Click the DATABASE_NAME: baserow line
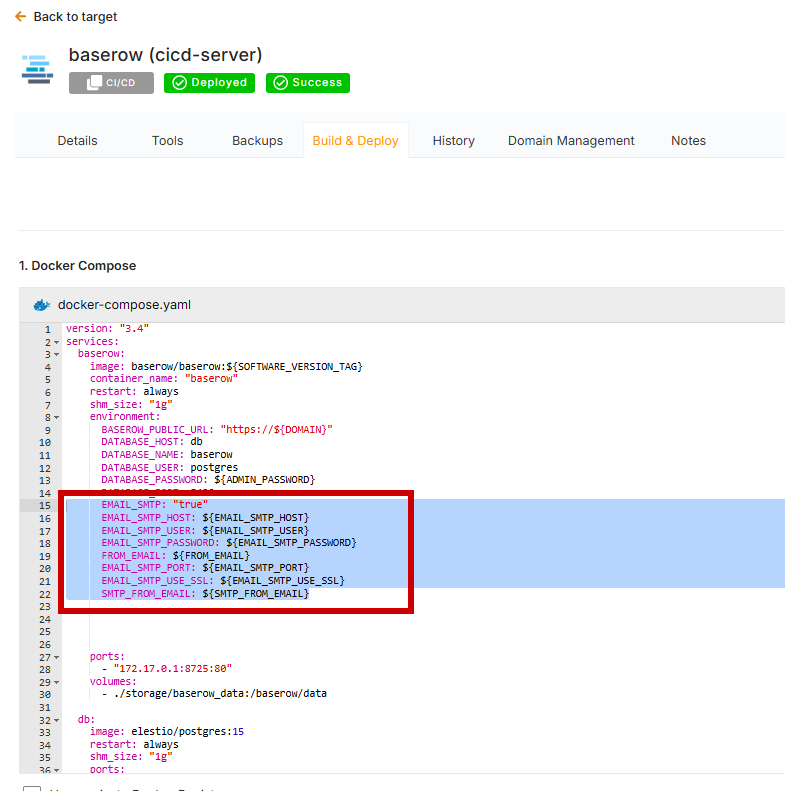The height and width of the screenshot is (791, 785). (167, 455)
